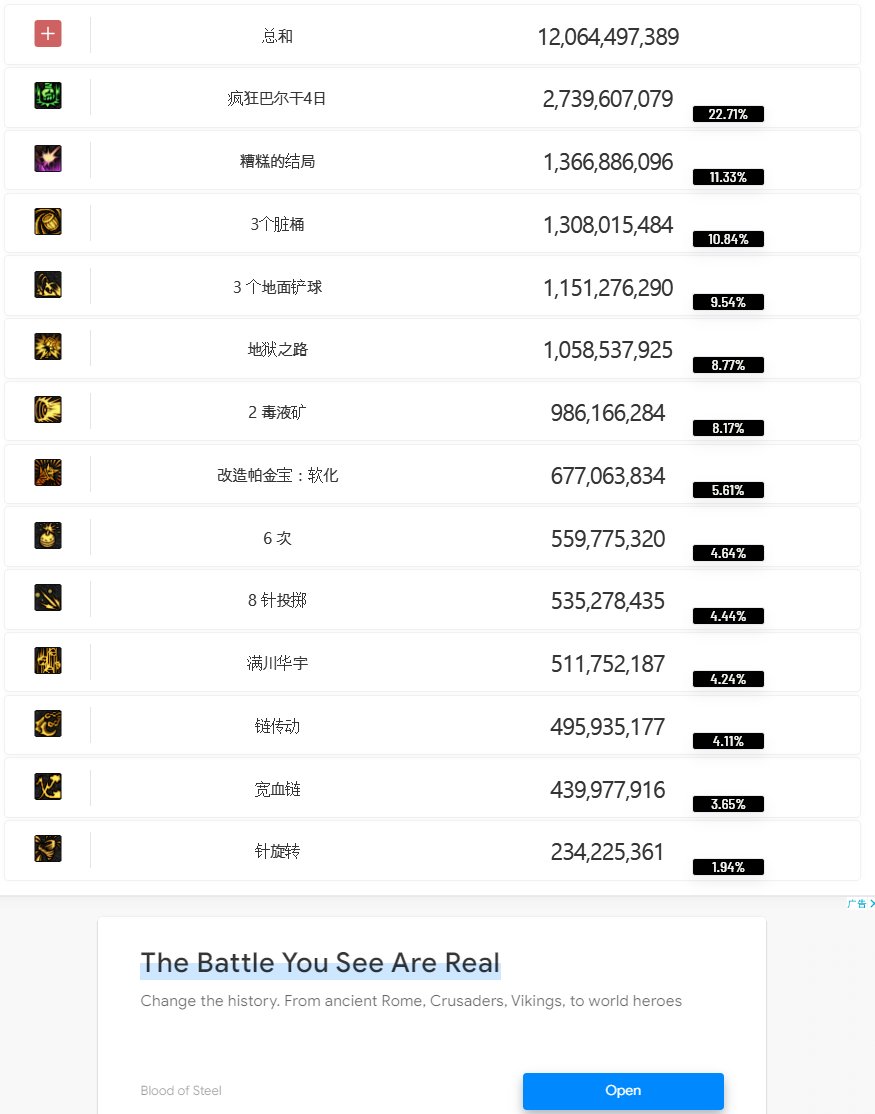Open the barrel icon for 3个脏桶
875x1114 pixels.
click(x=48, y=222)
